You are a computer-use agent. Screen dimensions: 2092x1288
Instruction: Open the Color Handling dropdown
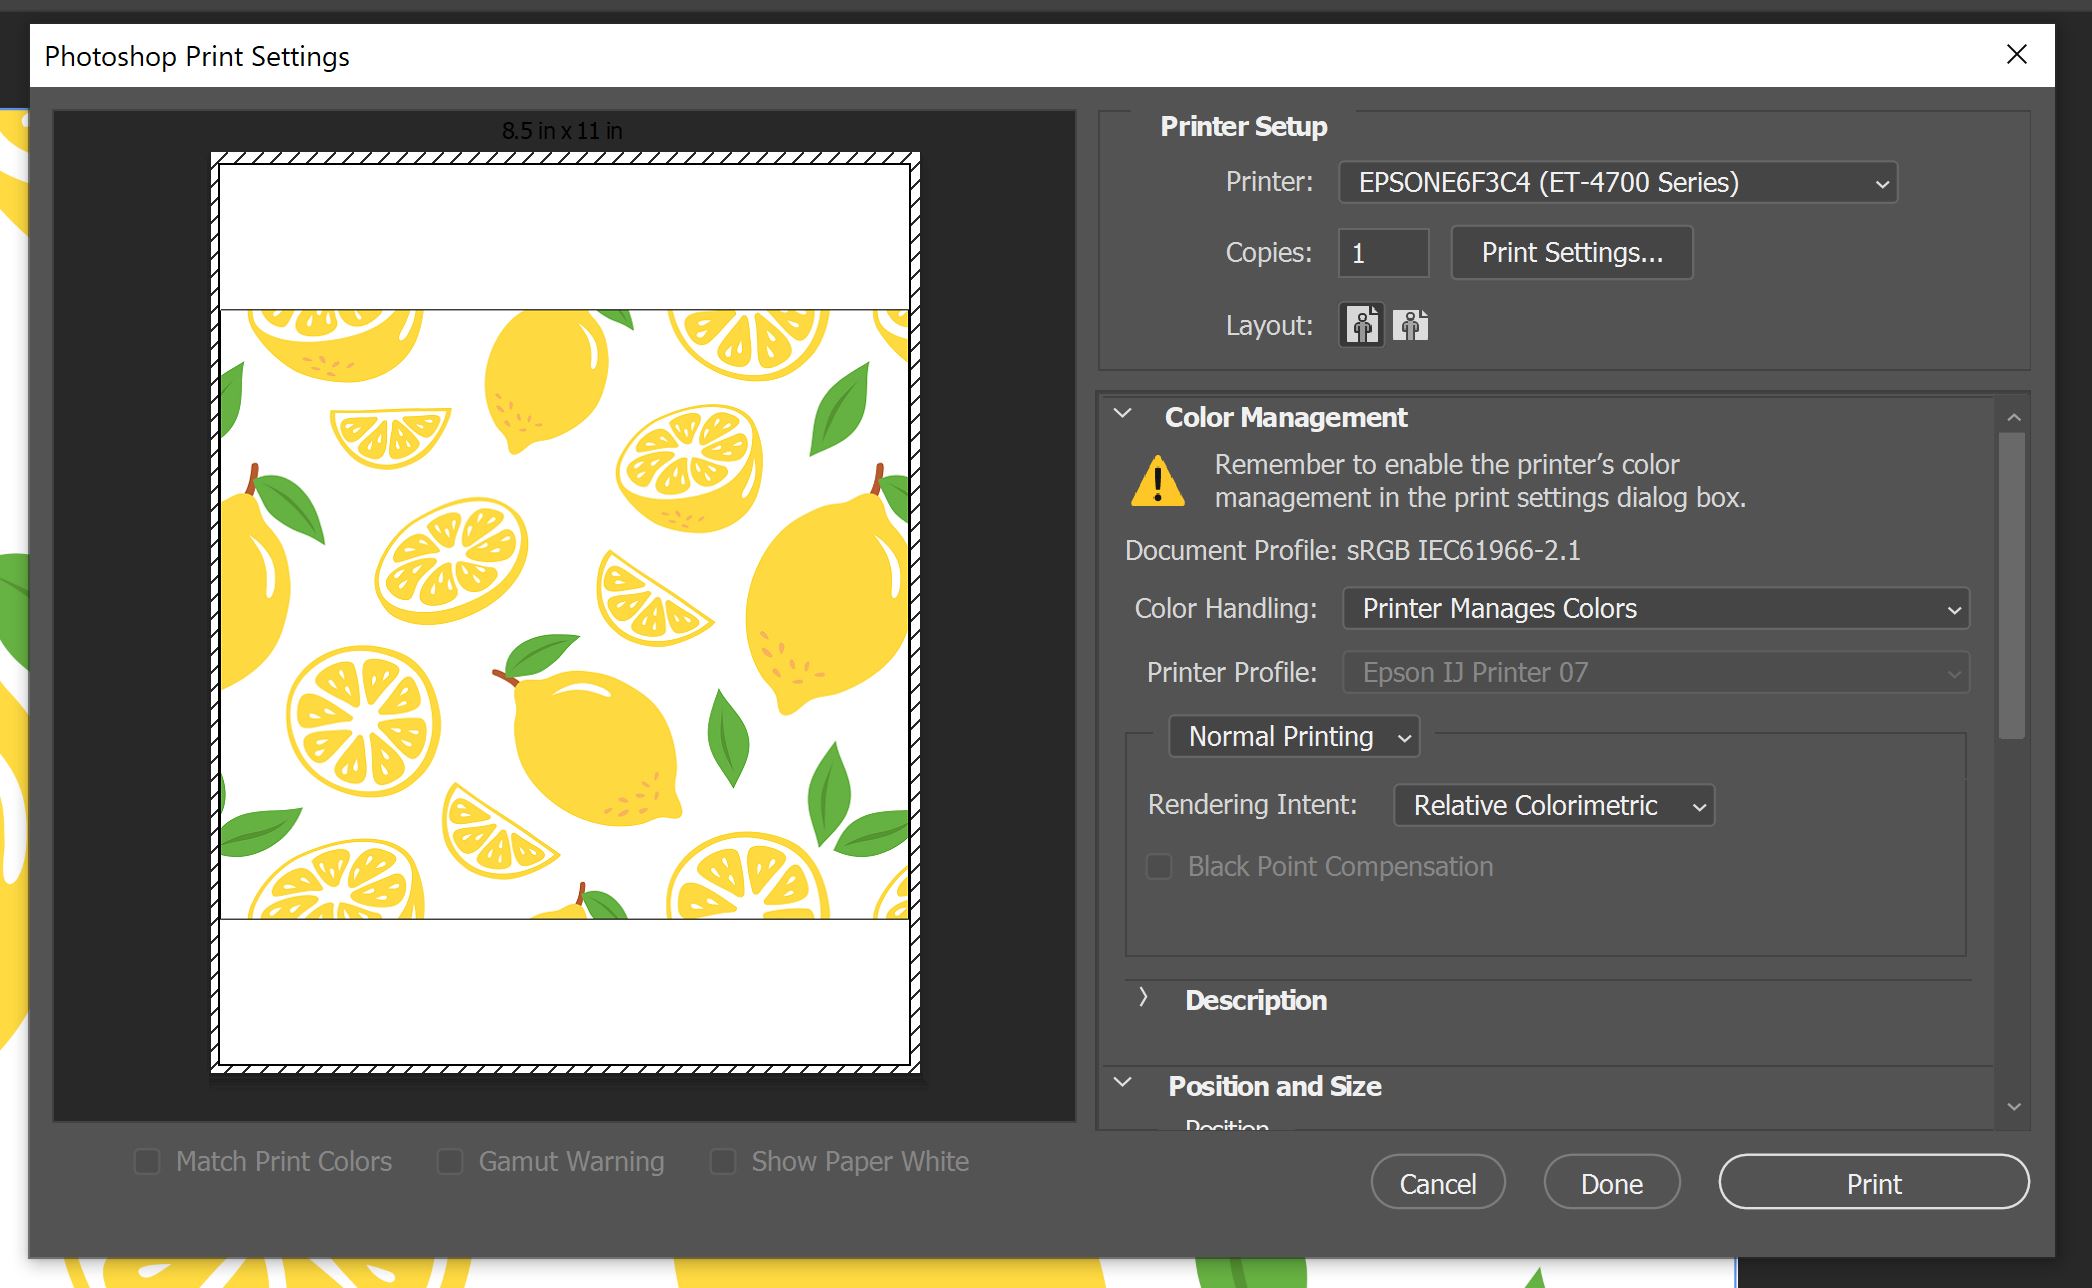[1654, 608]
